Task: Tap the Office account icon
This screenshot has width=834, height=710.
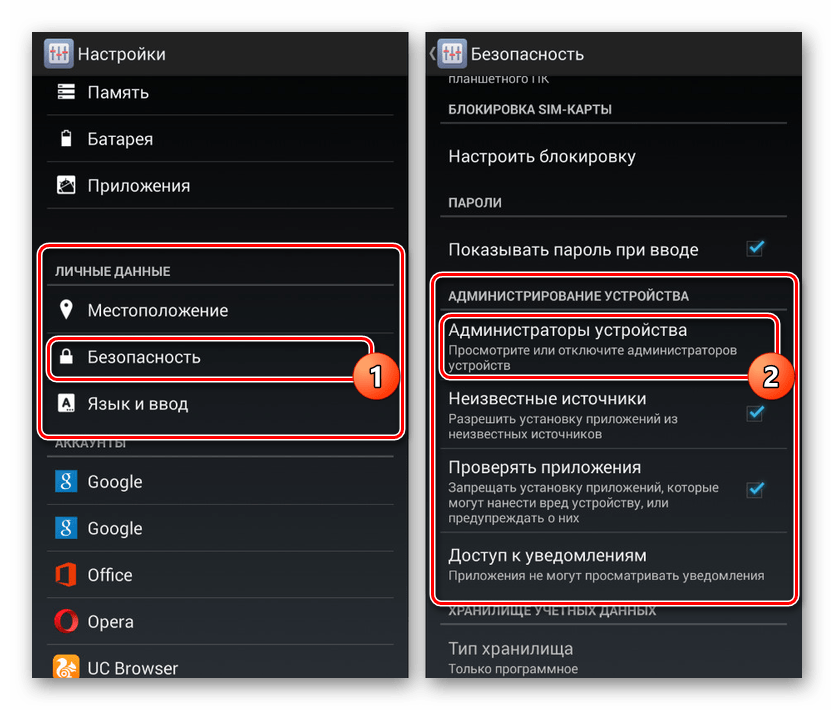Action: [x=66, y=575]
